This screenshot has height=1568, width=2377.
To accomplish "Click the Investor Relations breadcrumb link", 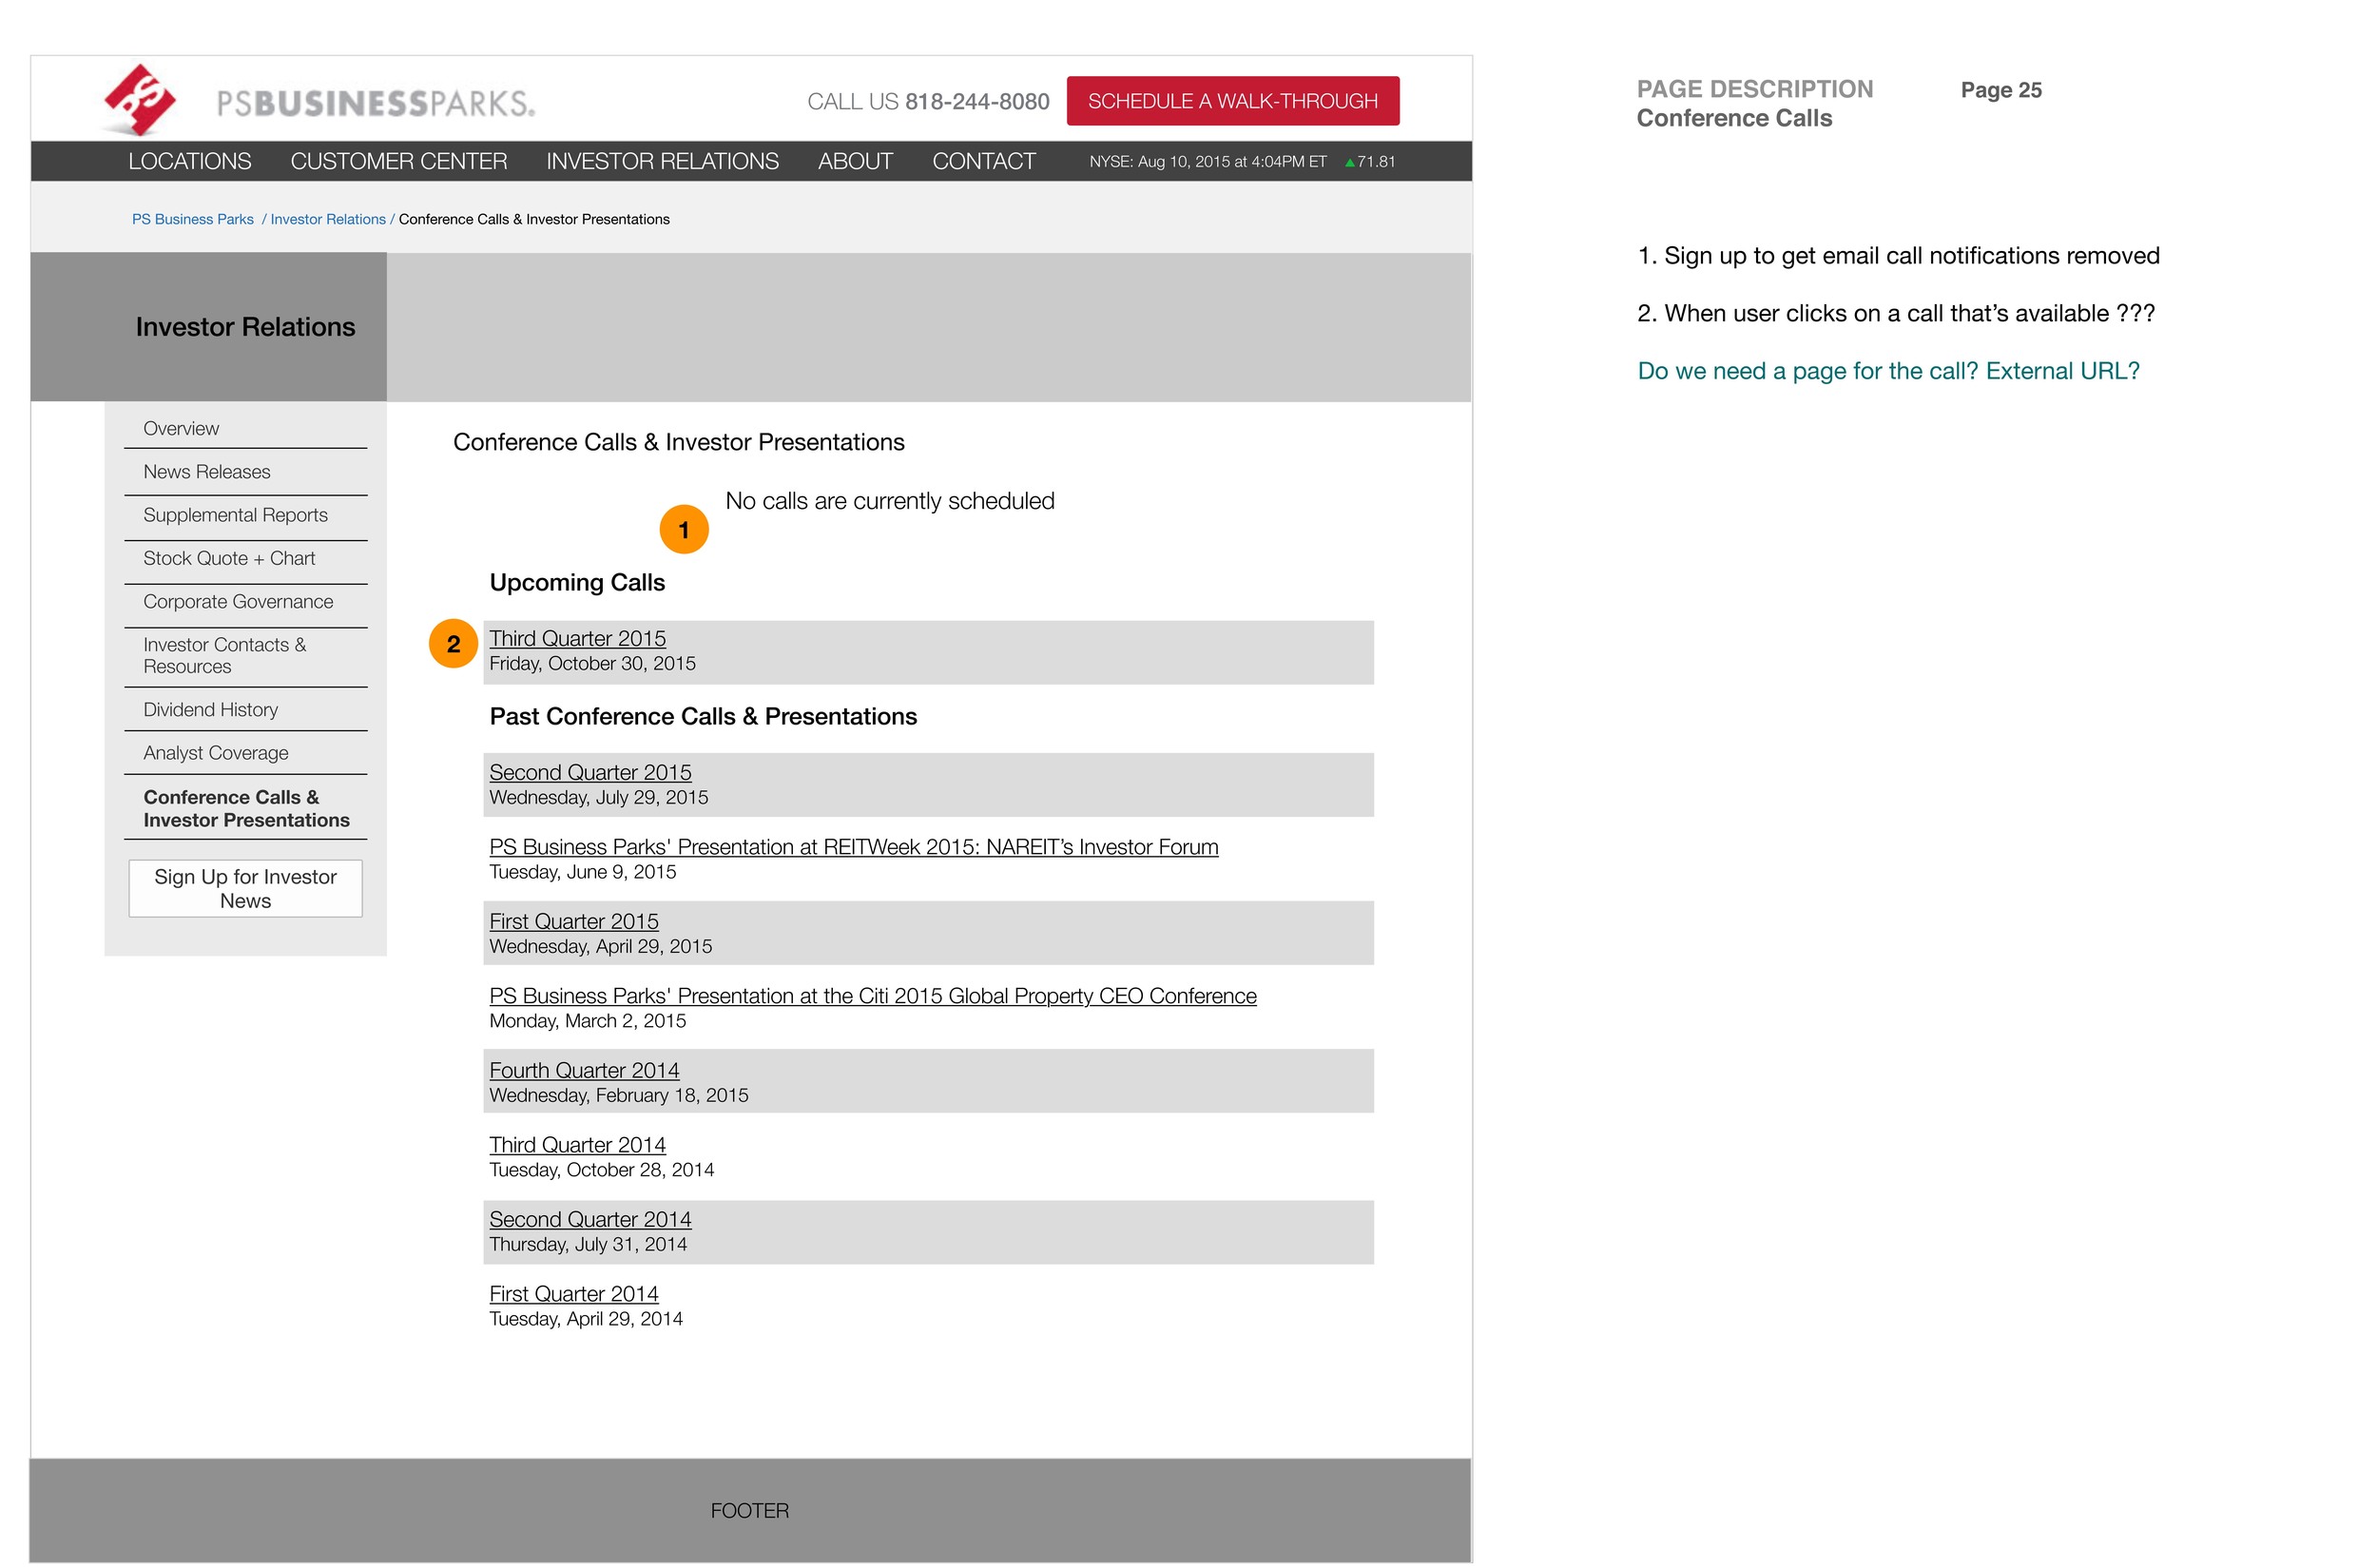I will coord(328,219).
